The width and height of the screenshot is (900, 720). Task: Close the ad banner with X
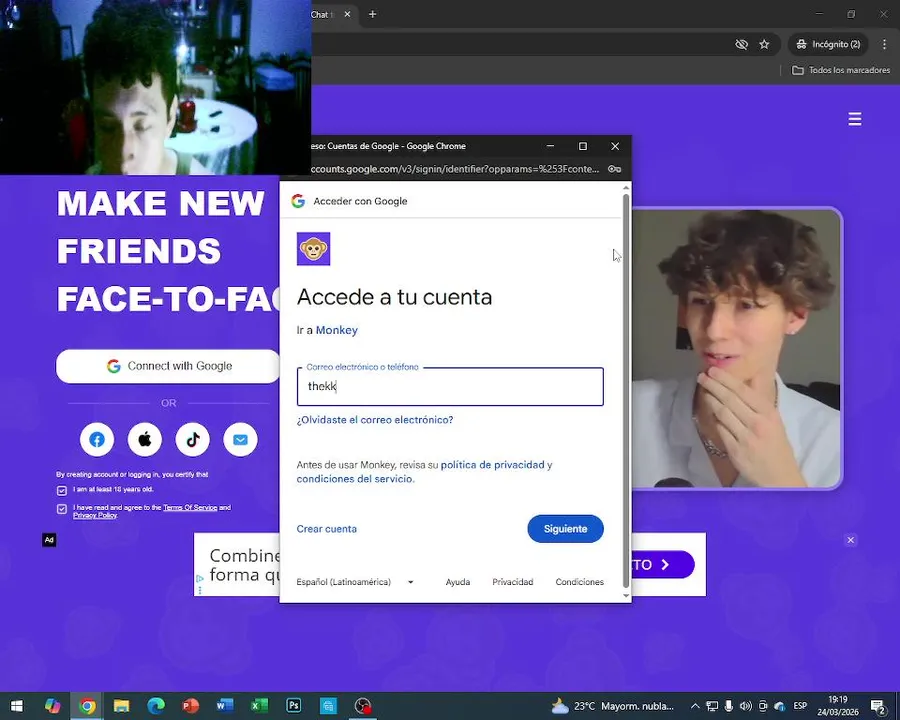click(851, 540)
